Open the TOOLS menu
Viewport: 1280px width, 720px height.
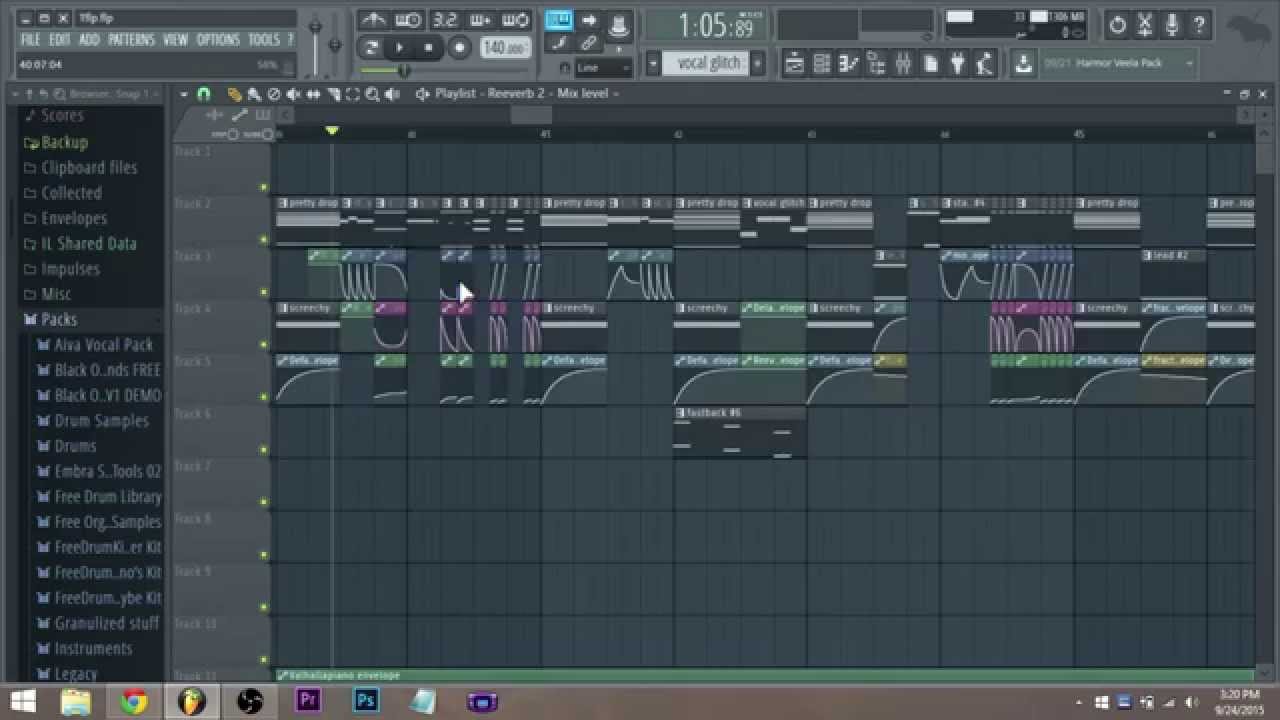point(264,40)
